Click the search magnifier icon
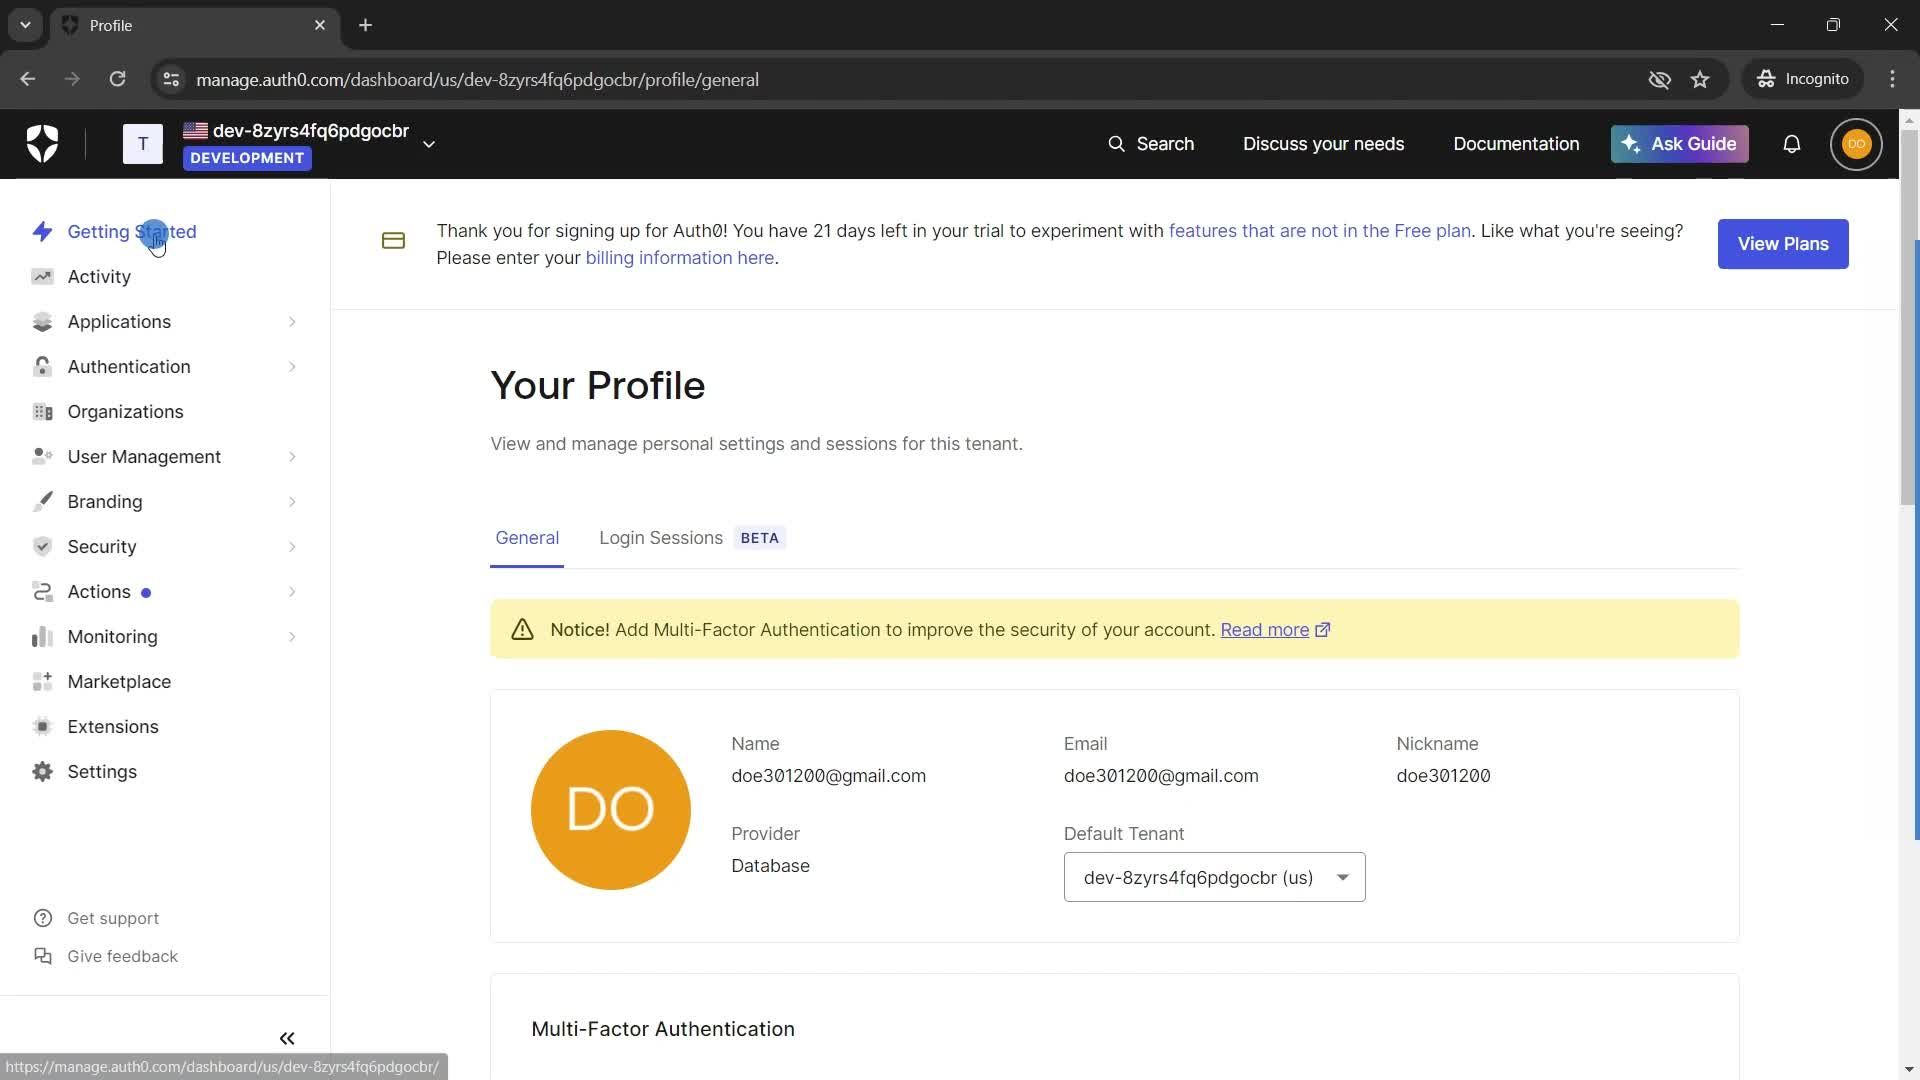1920x1080 pixels. (1116, 144)
